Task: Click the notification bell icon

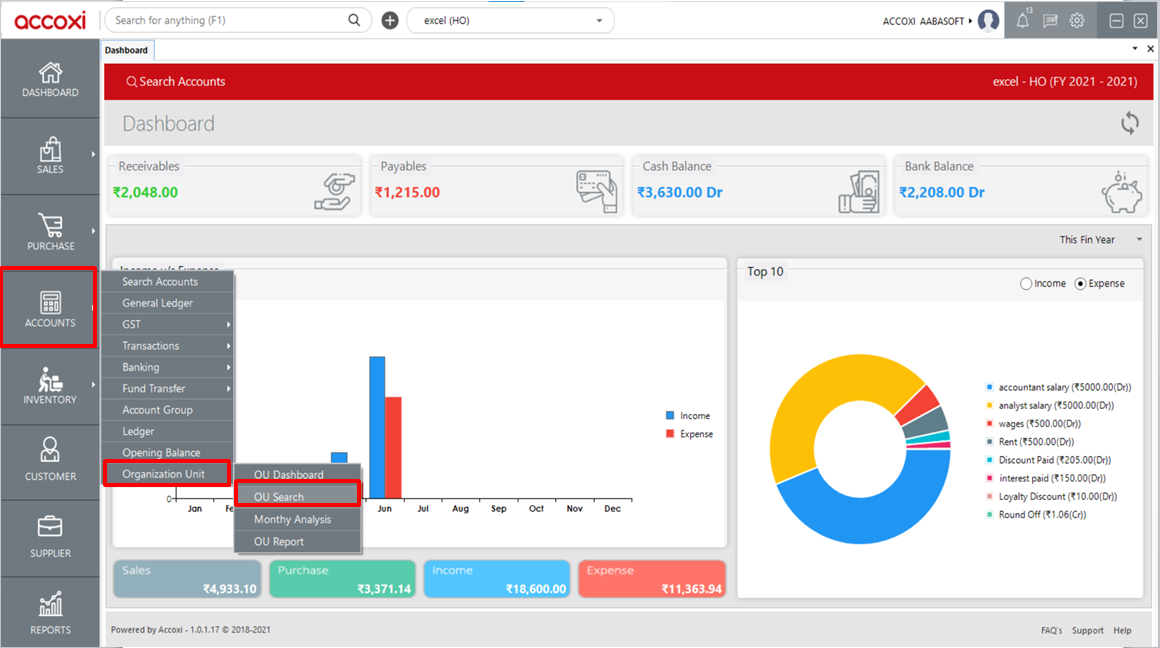Action: (1021, 20)
